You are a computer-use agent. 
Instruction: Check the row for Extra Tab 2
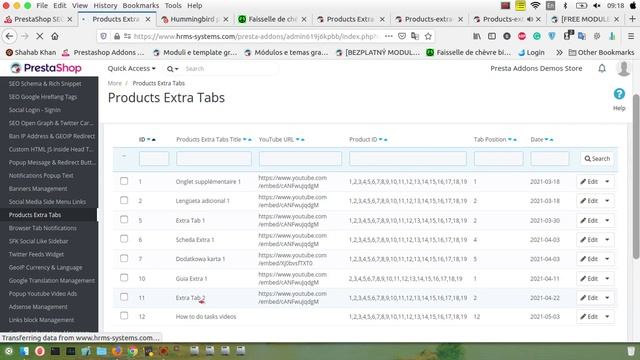pyautogui.click(x=124, y=297)
